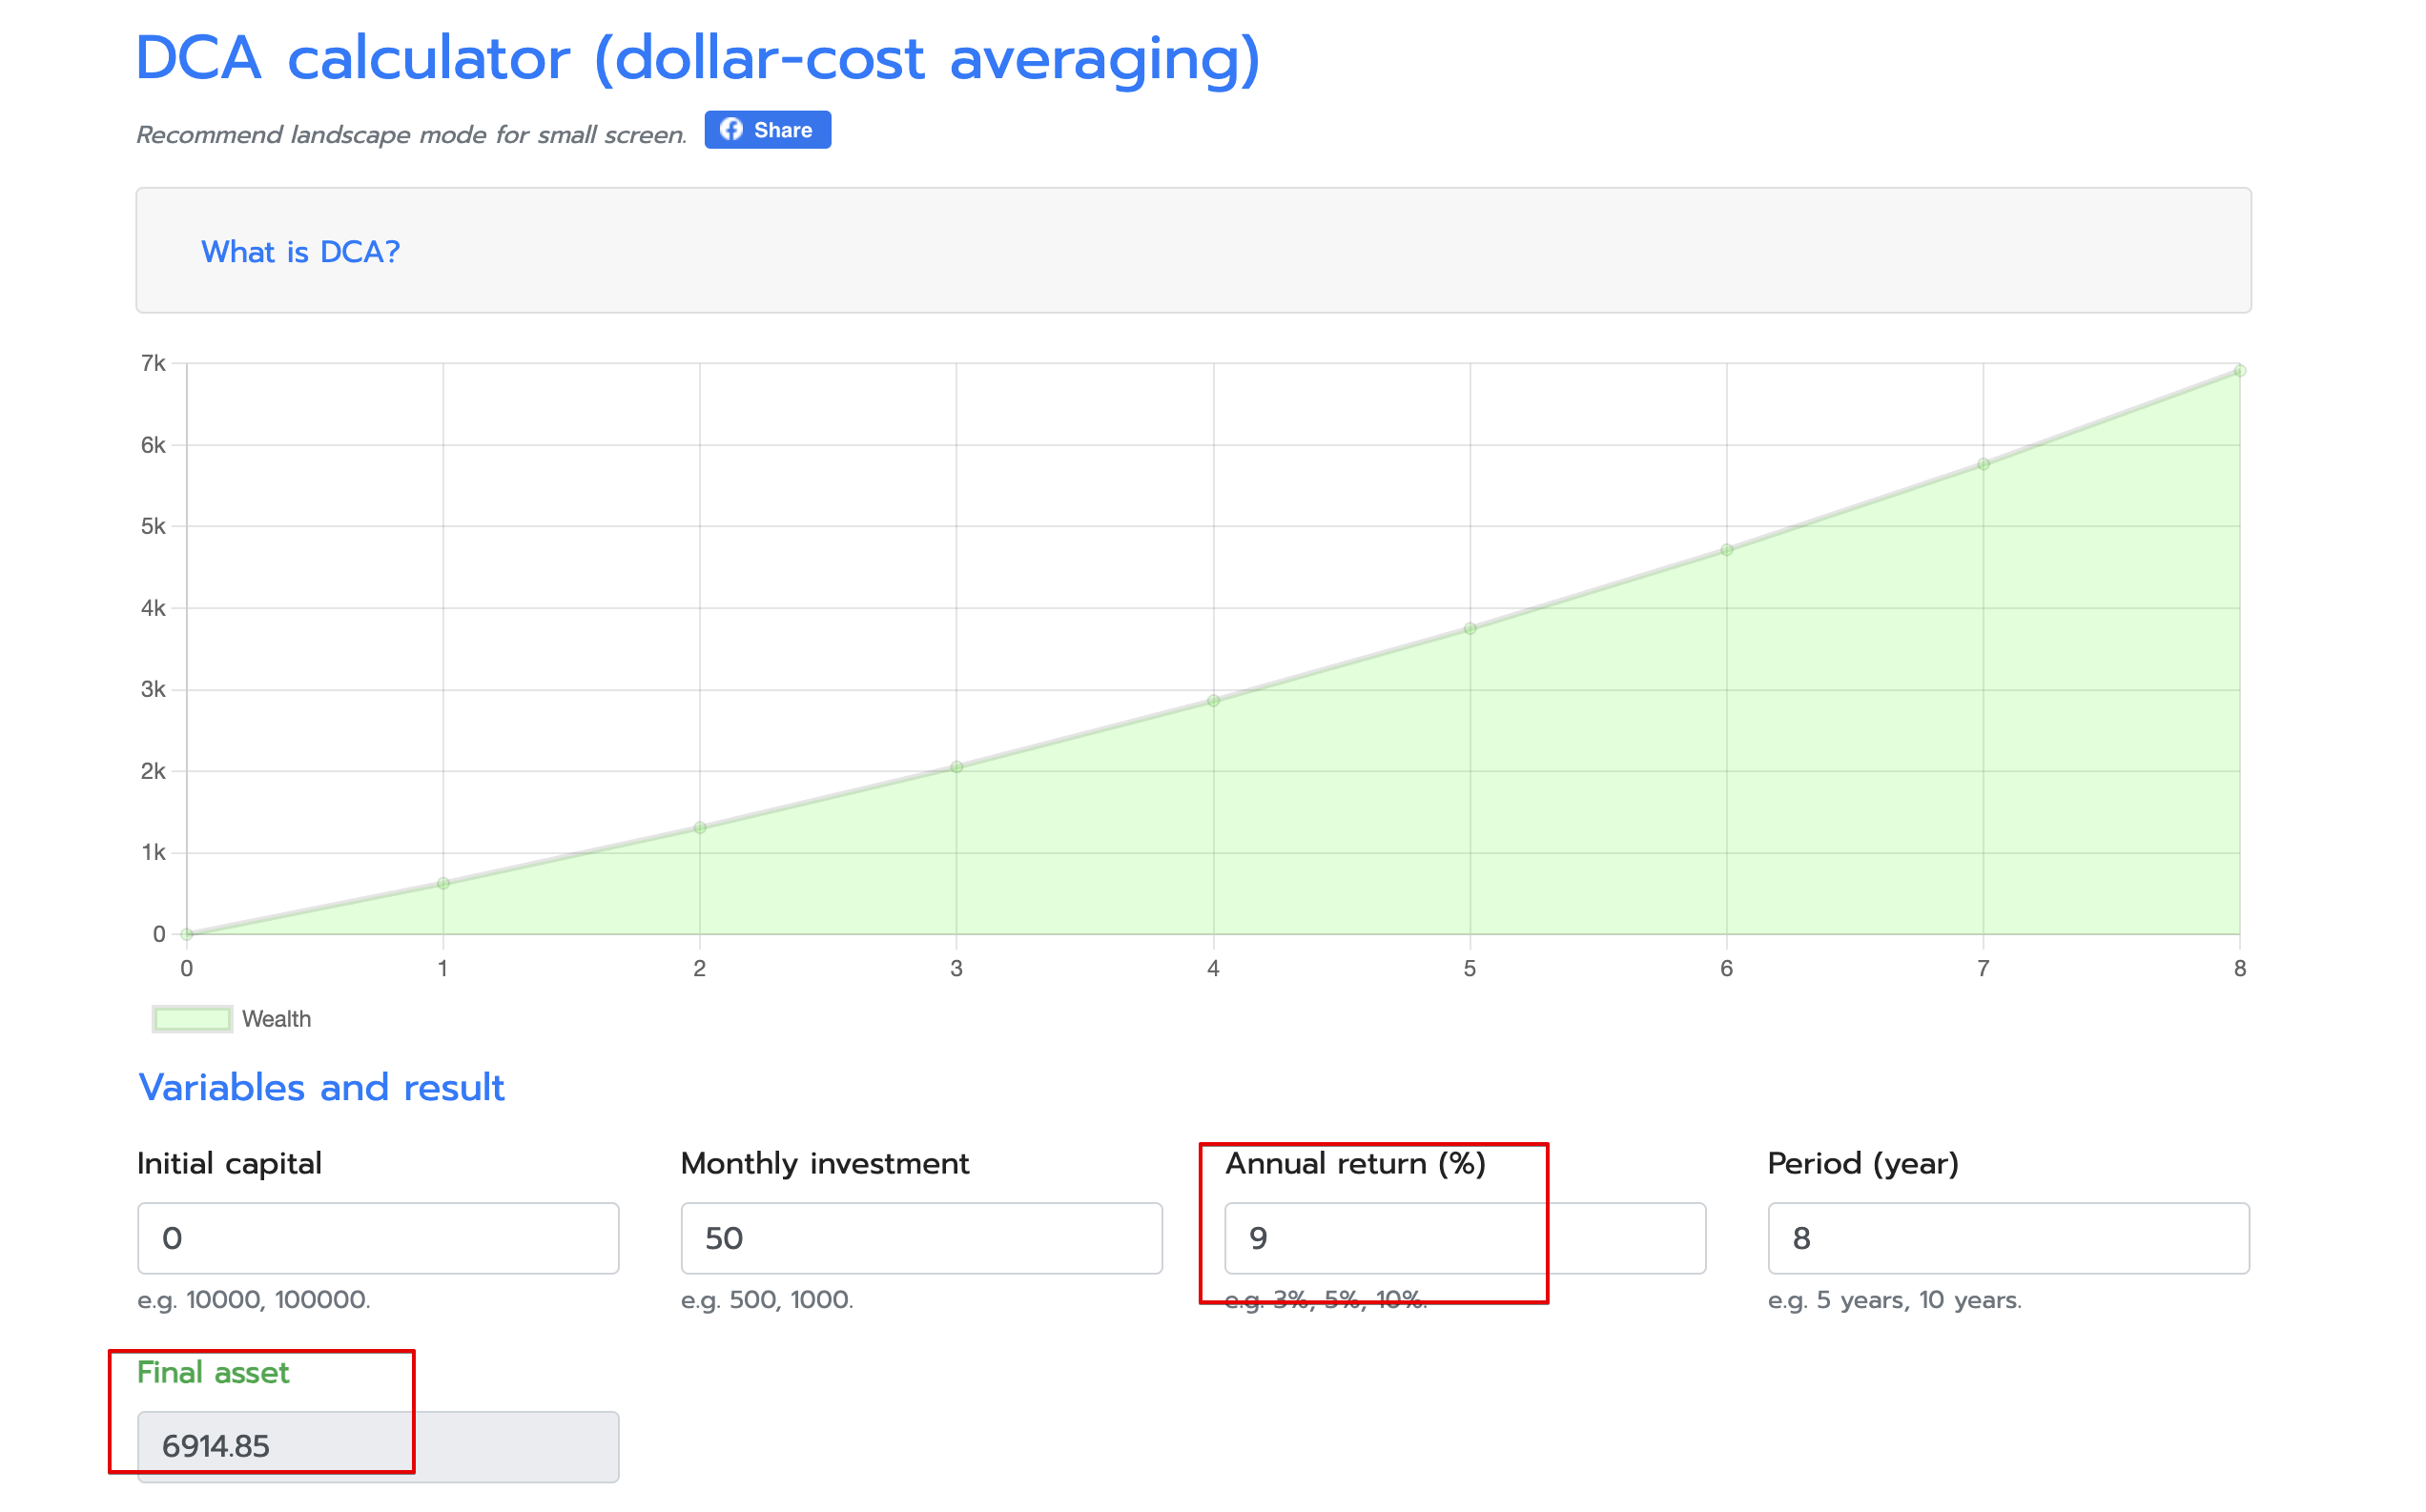
Task: Click the chart data point at year 2
Action: point(700,828)
